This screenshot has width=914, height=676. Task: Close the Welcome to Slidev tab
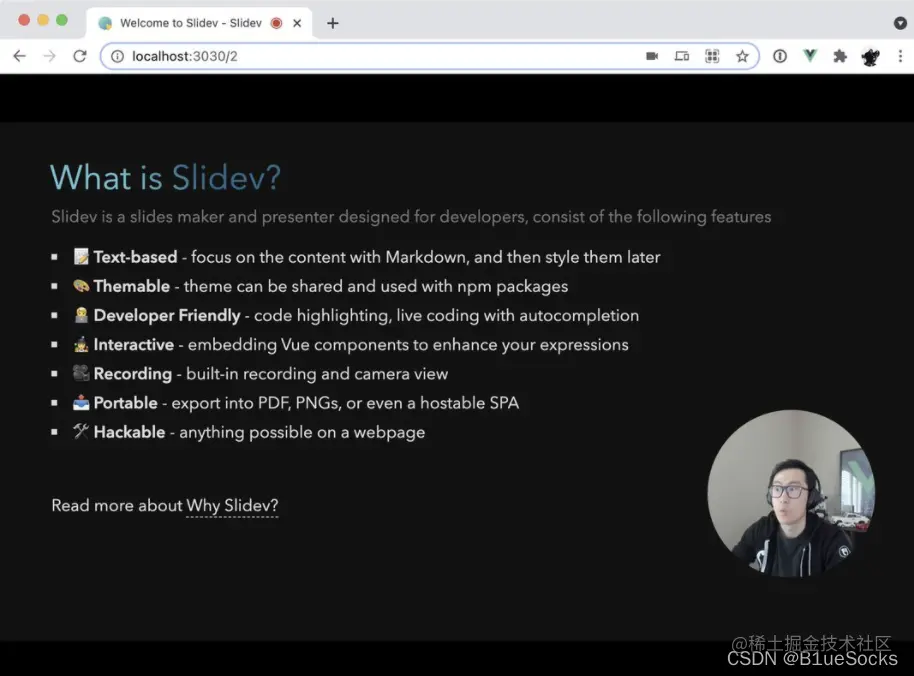(297, 23)
